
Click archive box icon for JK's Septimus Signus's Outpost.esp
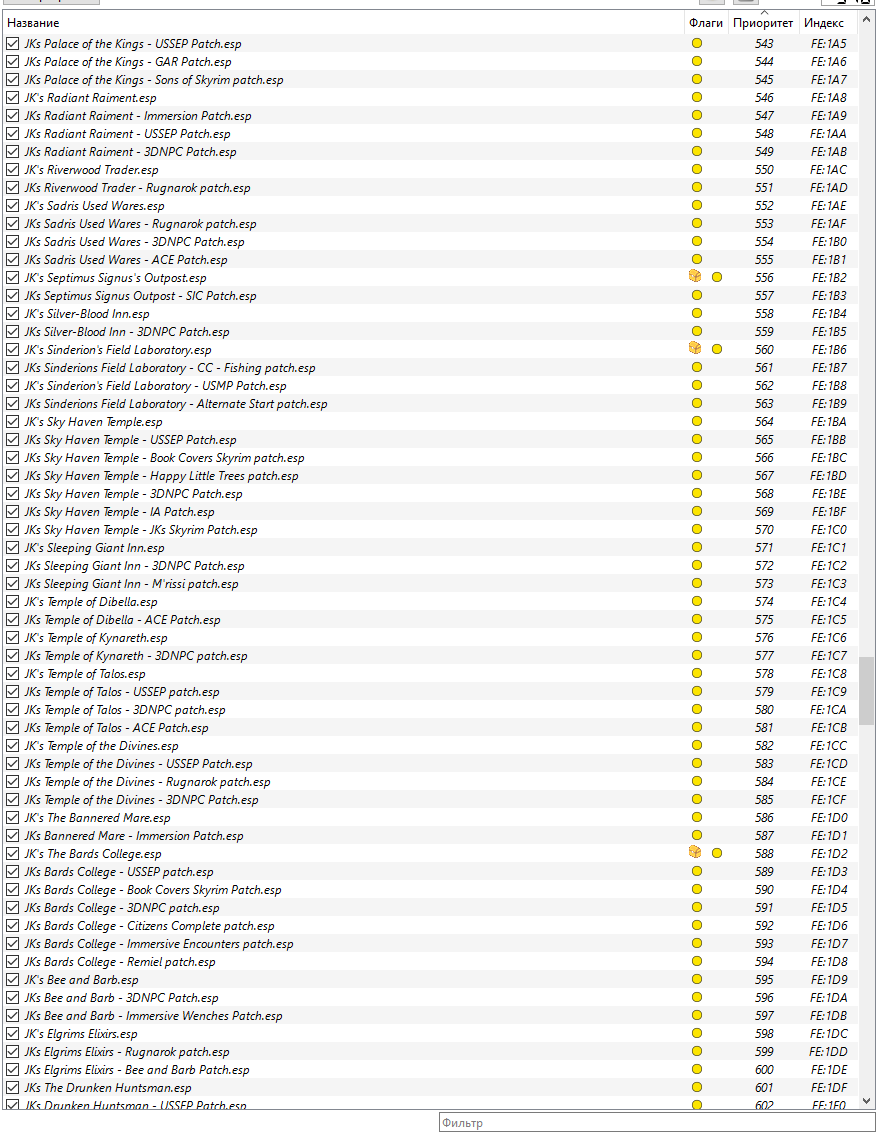(695, 277)
